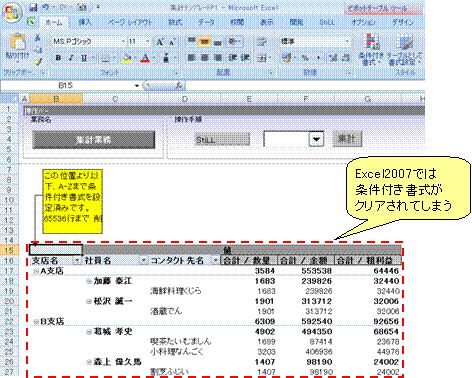Click the increase font size icon
The width and height of the screenshot is (472, 378).
point(160,42)
